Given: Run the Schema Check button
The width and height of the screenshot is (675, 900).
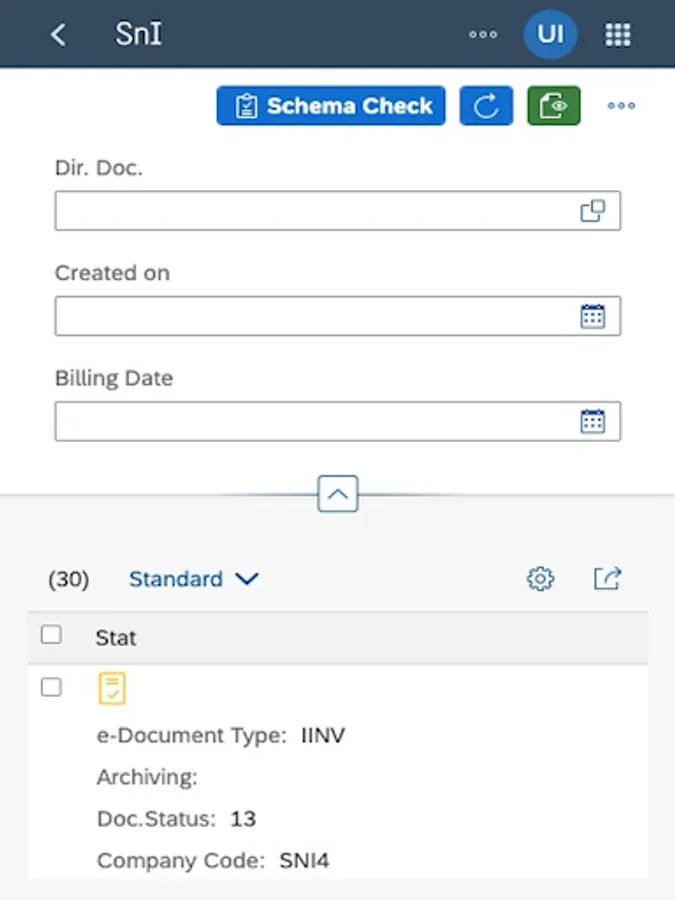Looking at the screenshot, I should [331, 106].
